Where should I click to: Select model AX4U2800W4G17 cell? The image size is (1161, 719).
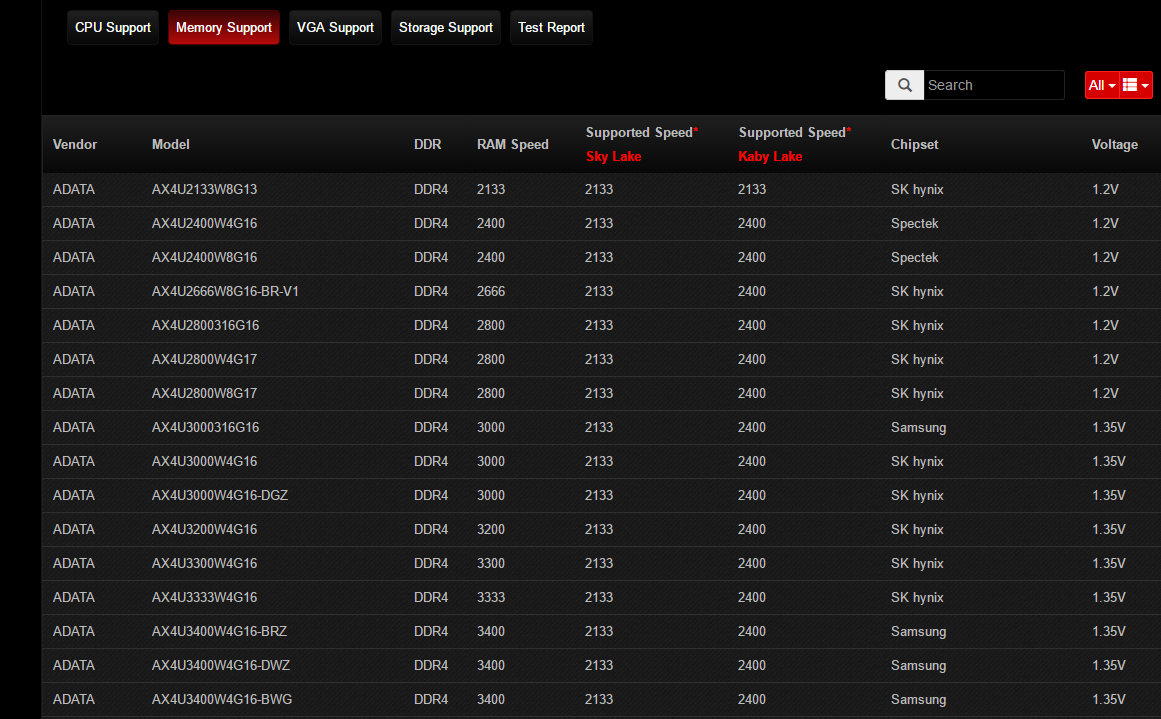point(204,360)
